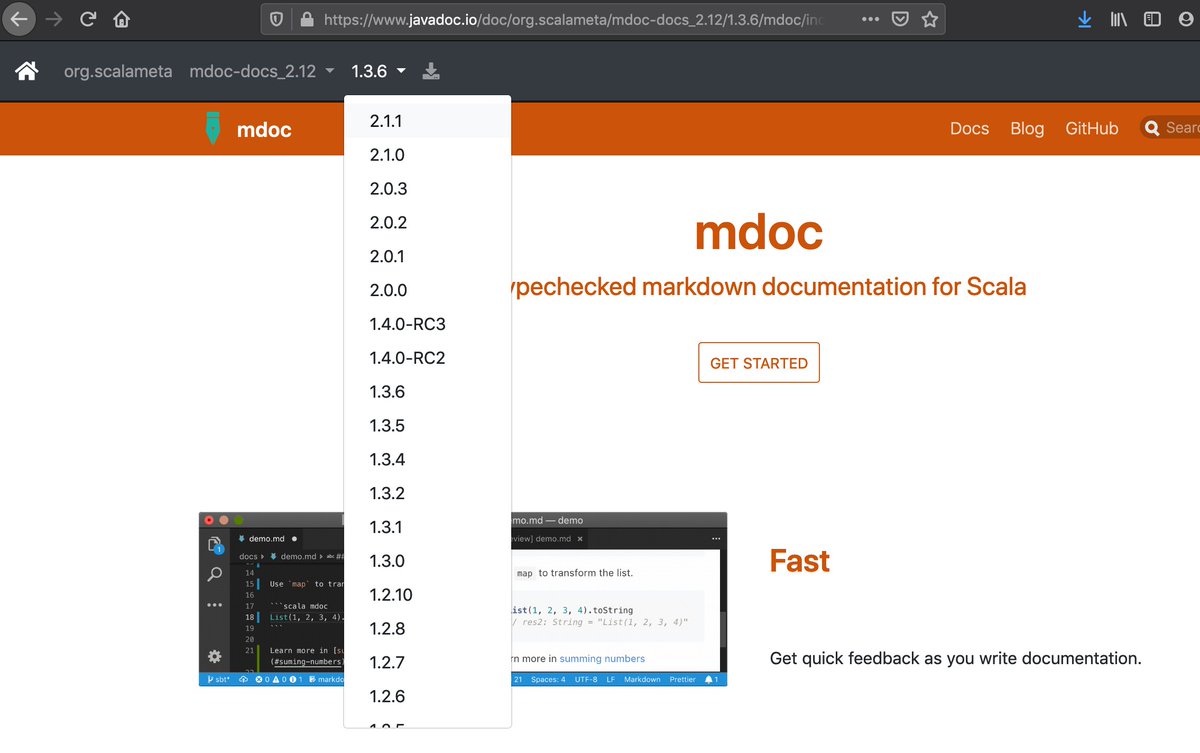The height and width of the screenshot is (753, 1200).
Task: Open the Firefox overflow menu (three dots)
Action: [x=870, y=18]
